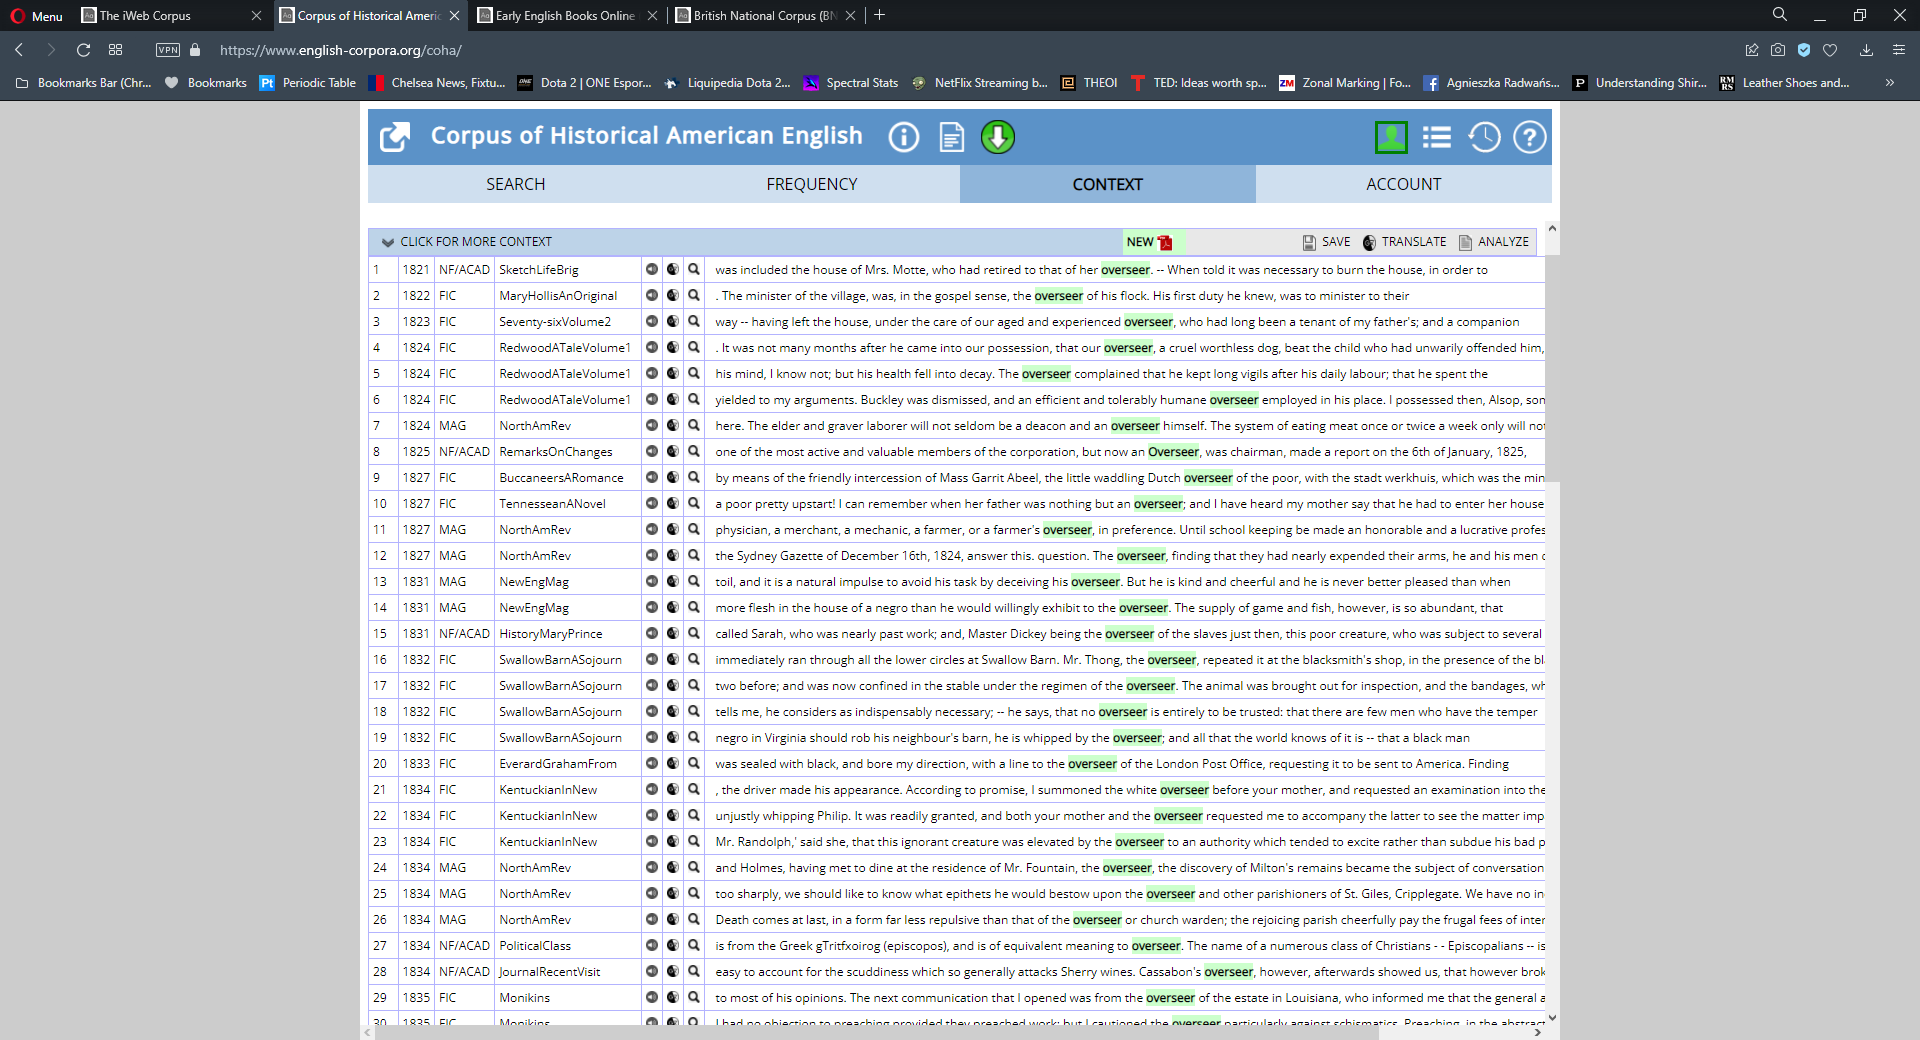This screenshot has width=1920, height=1040.
Task: Open the THEOI bookmark
Action: [1089, 83]
